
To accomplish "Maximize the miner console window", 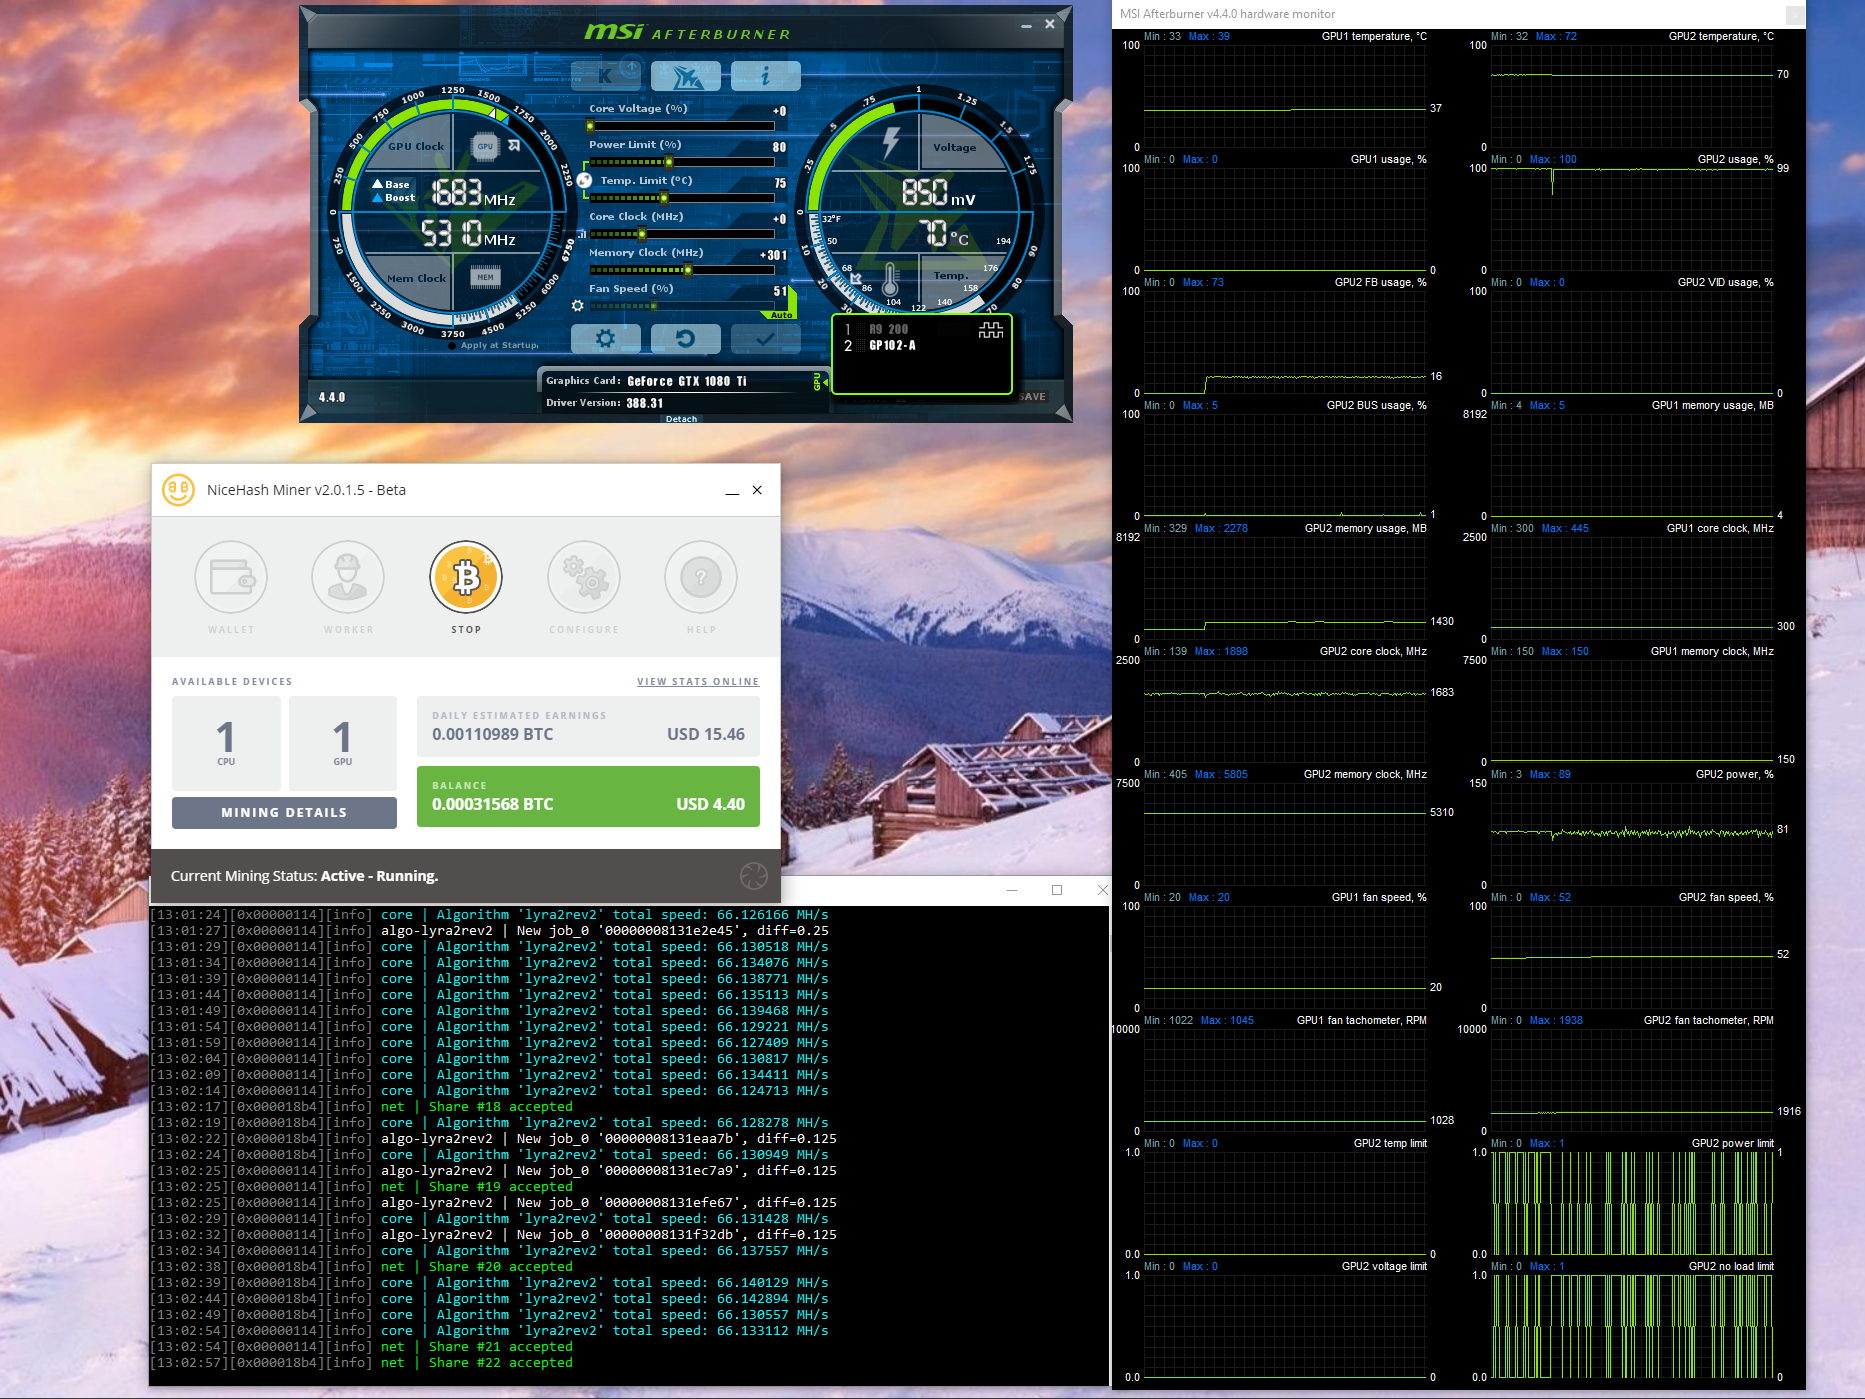I will pos(1057,890).
